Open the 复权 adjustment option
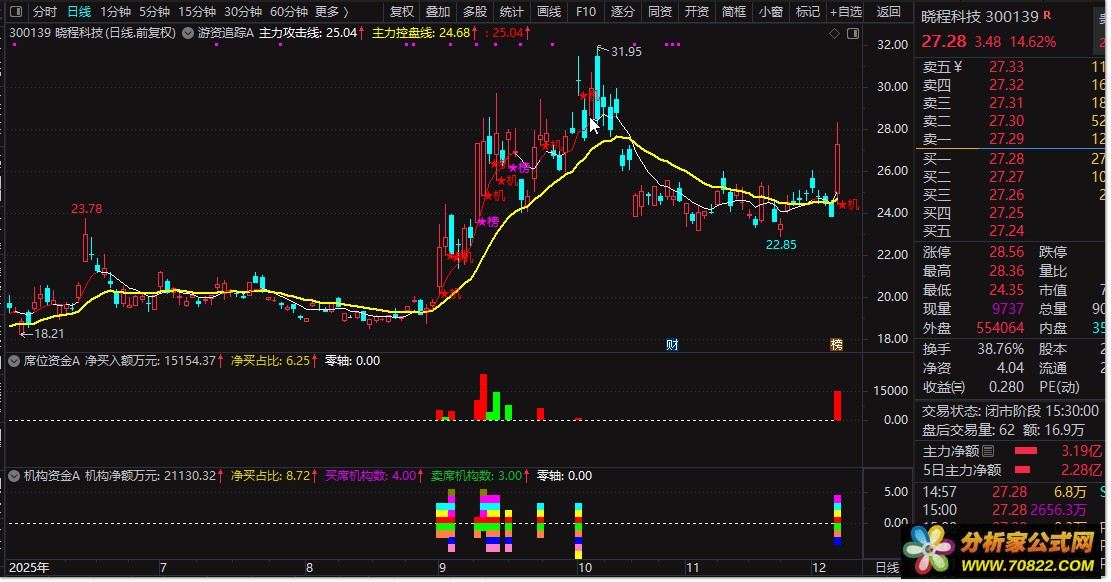The height and width of the screenshot is (582, 1111). tap(402, 11)
